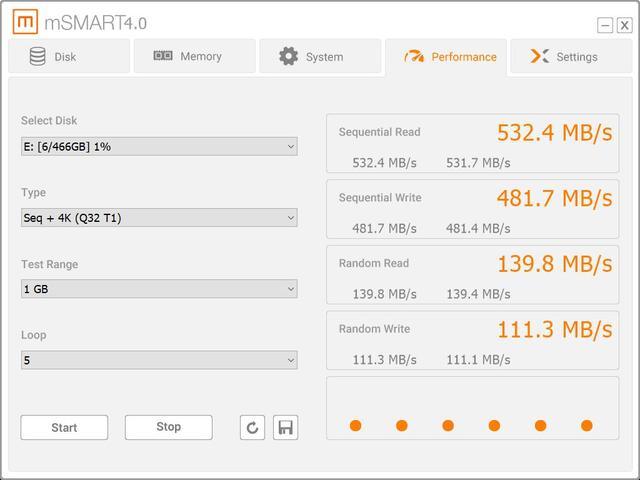
Task: Click the 532.4 MB/s large Sequential Read value
Action: [555, 133]
